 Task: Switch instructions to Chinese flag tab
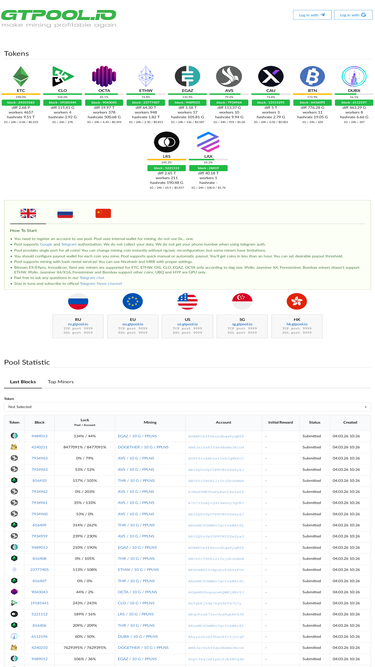103,214
